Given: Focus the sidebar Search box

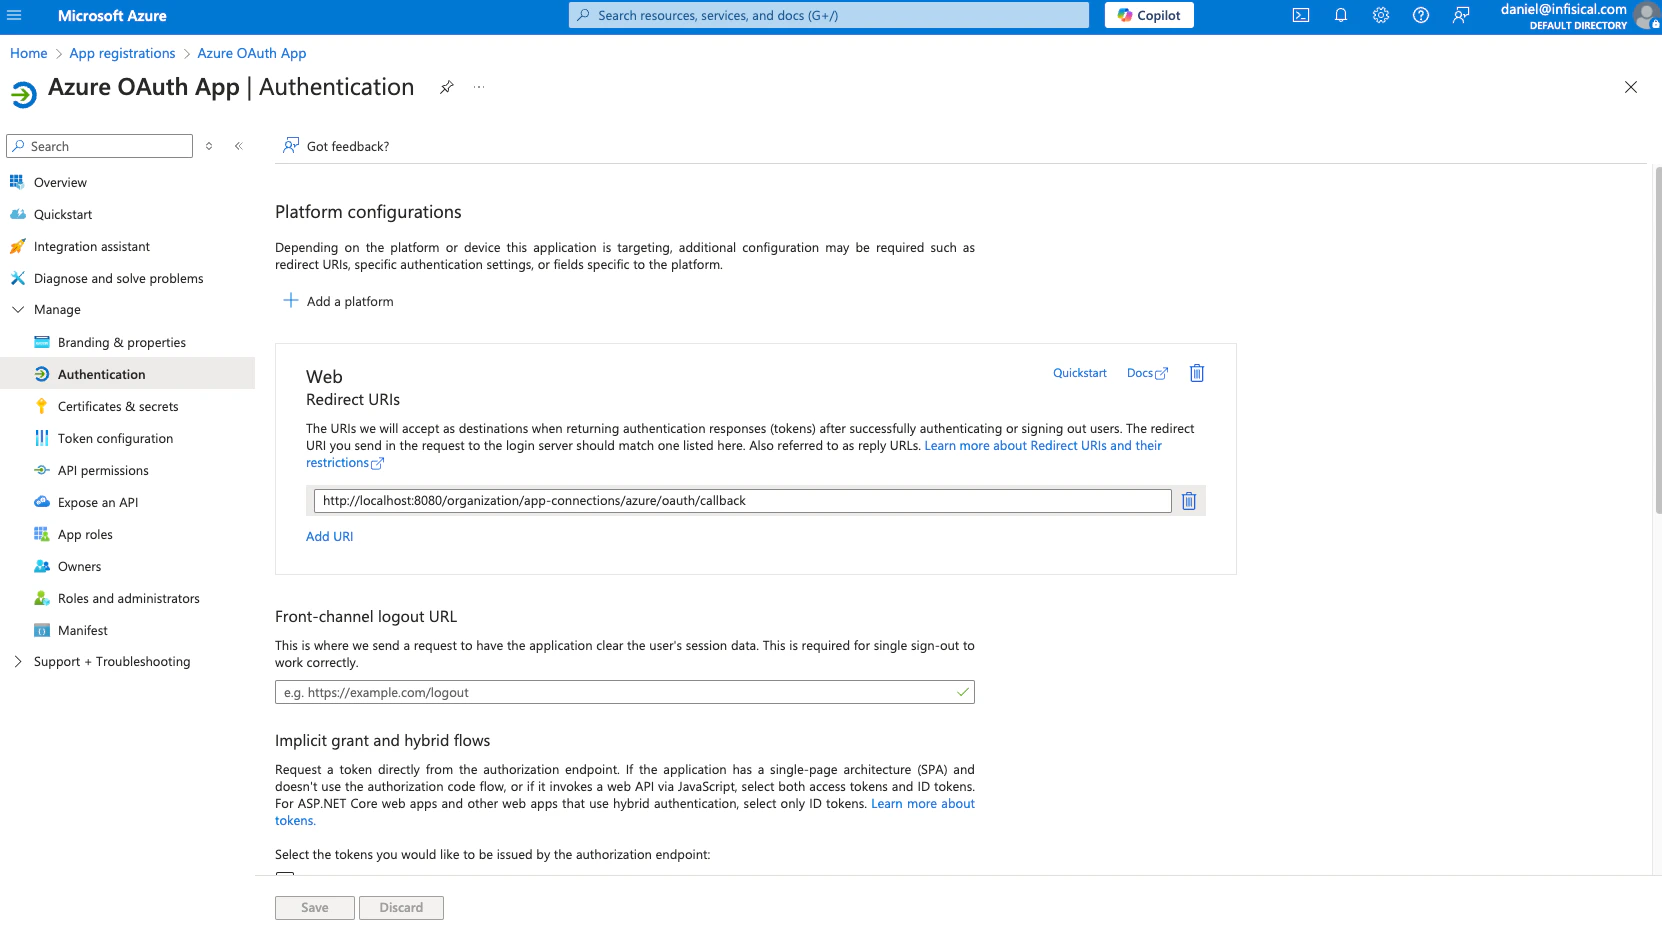Looking at the screenshot, I should click(x=99, y=146).
